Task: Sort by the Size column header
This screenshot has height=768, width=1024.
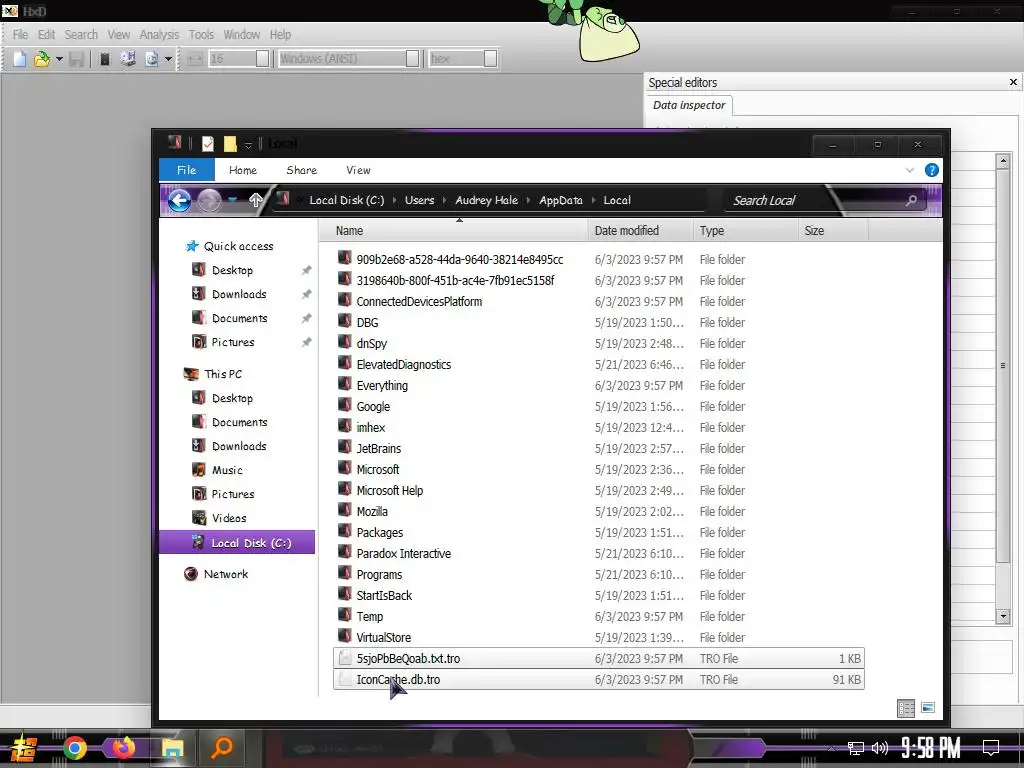Action: (833, 231)
